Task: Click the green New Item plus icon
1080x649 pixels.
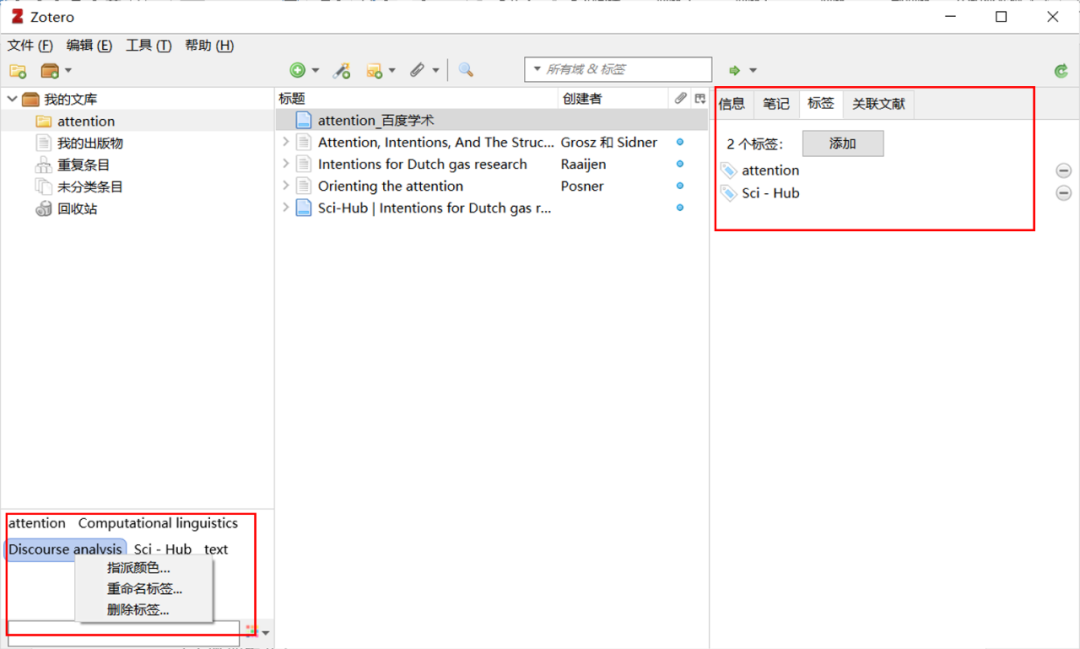Action: 298,70
